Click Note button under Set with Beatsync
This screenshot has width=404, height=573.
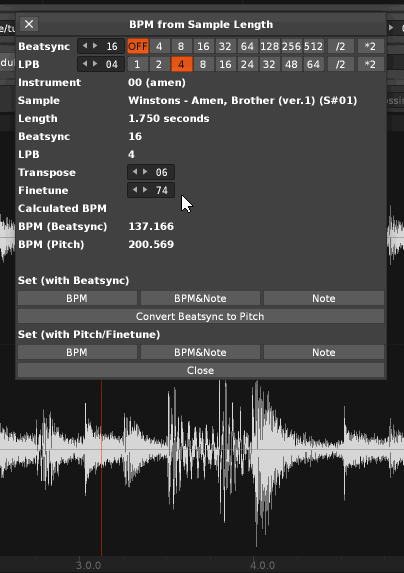coord(324,298)
